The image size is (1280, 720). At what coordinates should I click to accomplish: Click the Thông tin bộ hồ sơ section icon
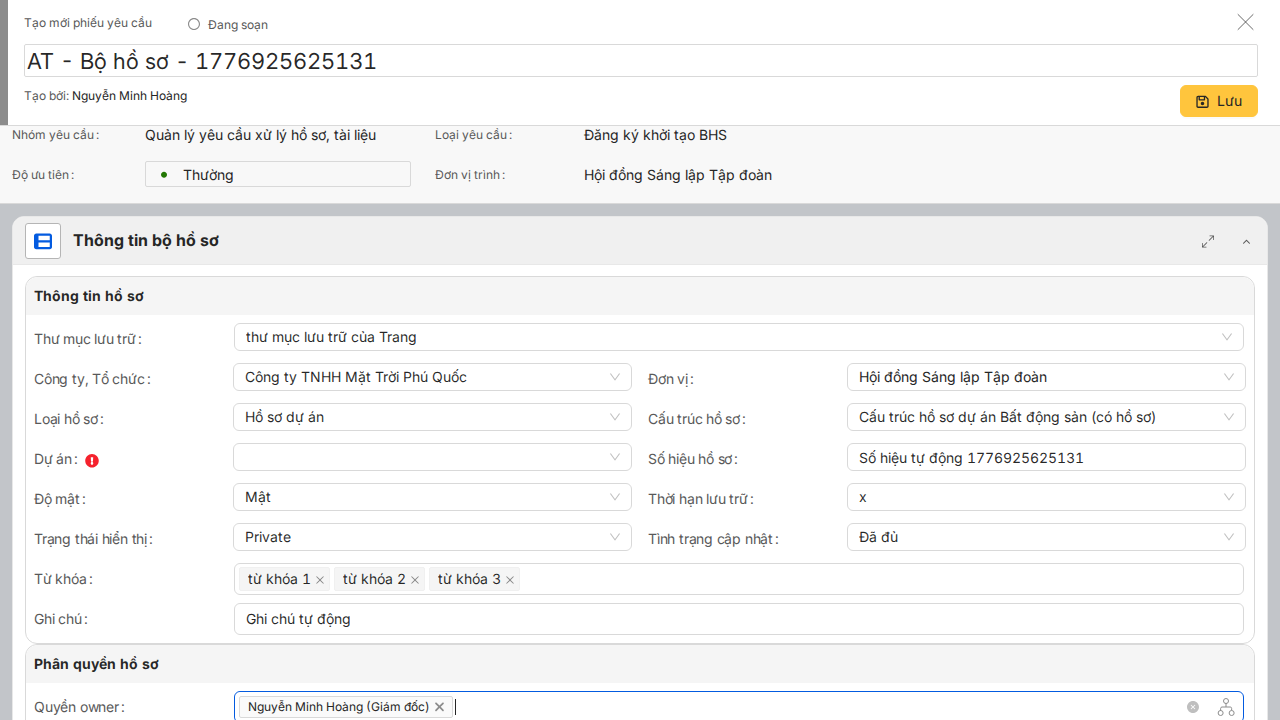[43, 241]
